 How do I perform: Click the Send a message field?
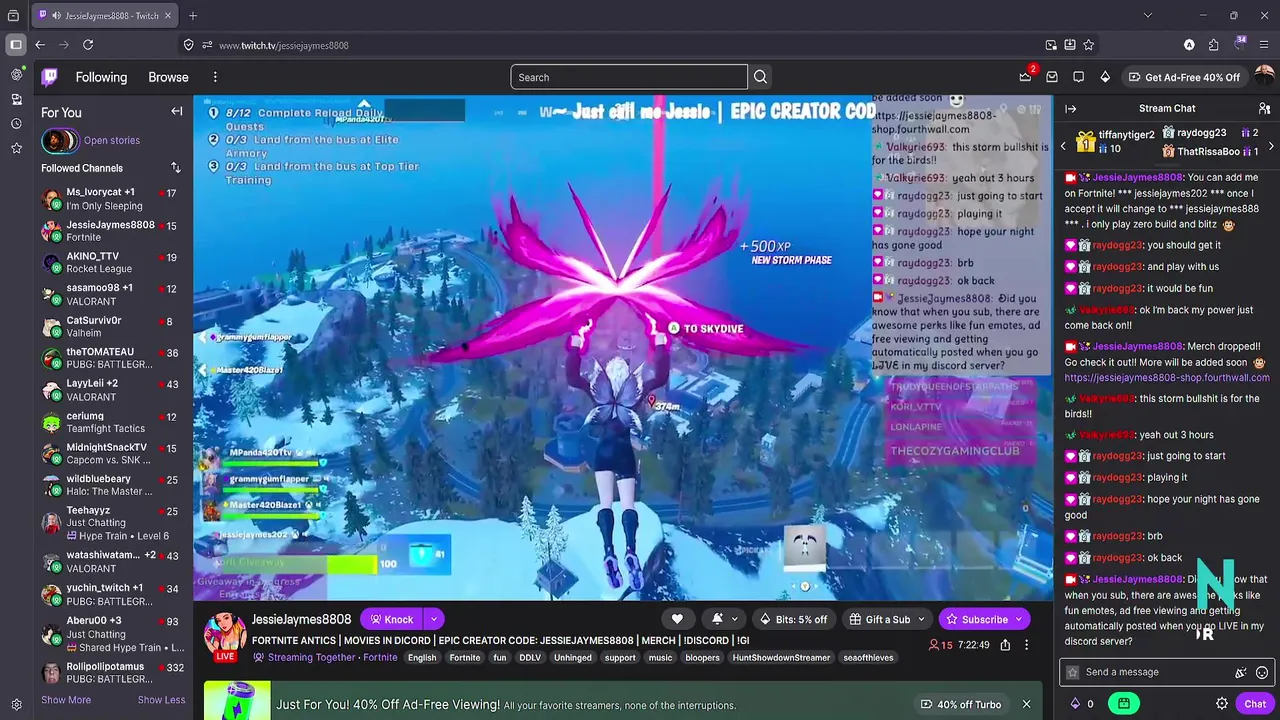click(1155, 673)
